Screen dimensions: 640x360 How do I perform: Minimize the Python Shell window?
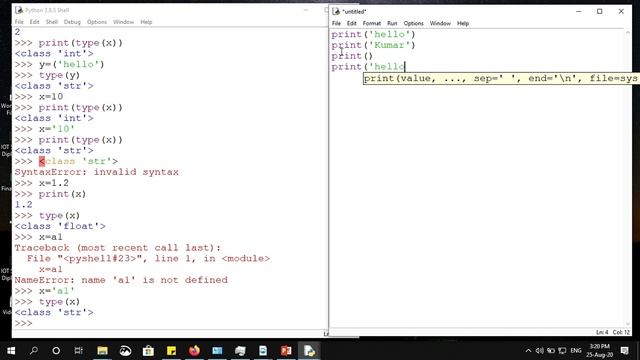306,10
